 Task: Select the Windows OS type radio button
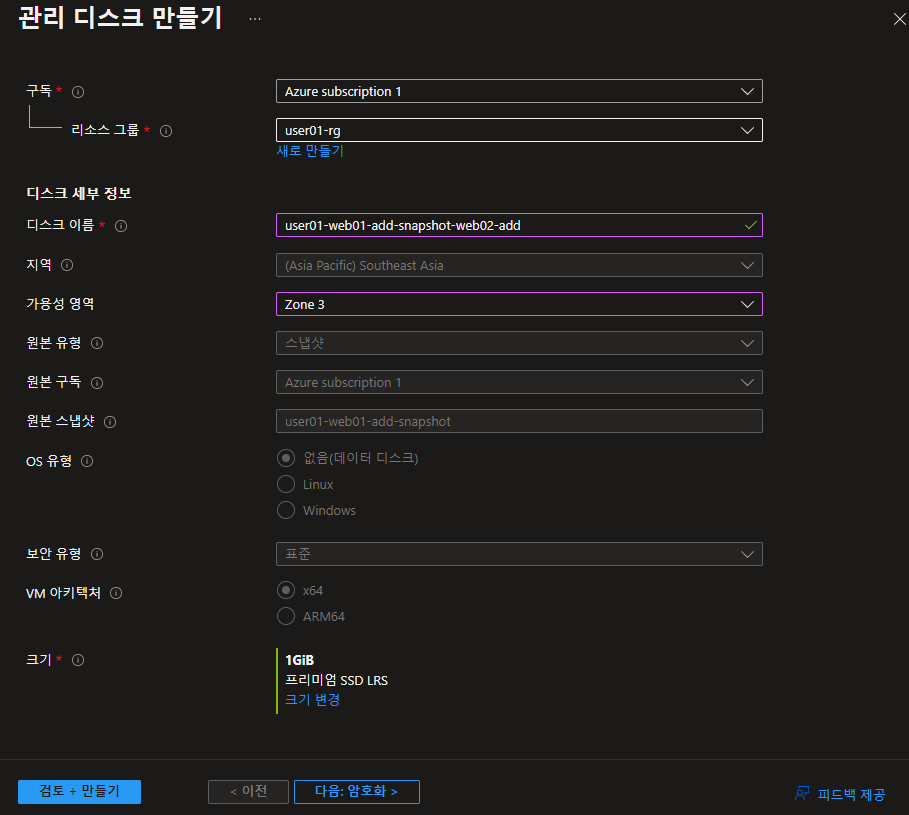[x=286, y=510]
